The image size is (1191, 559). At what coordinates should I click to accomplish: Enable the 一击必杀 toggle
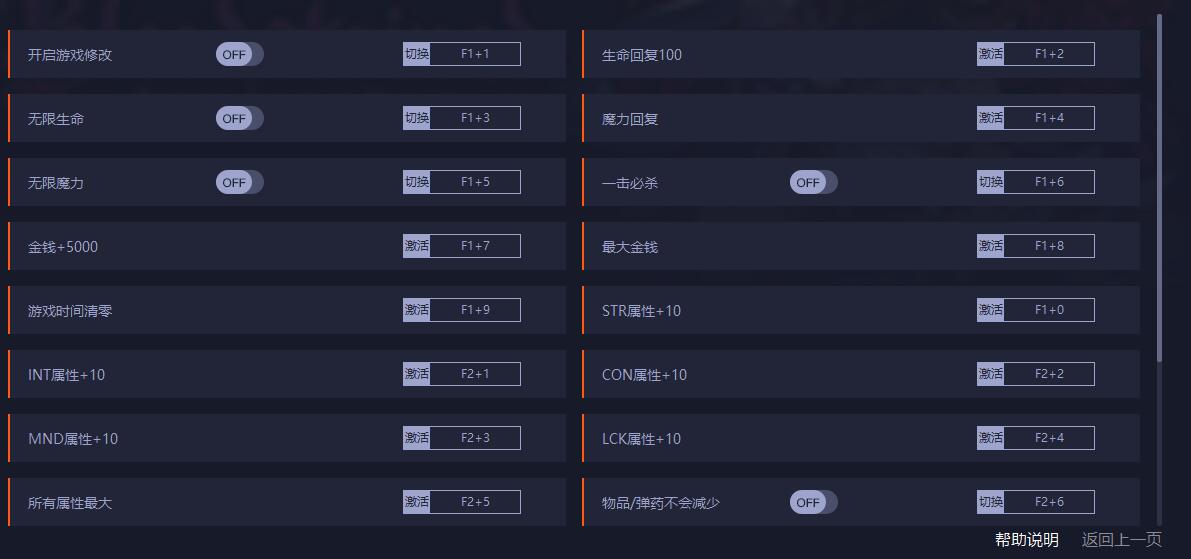(813, 182)
